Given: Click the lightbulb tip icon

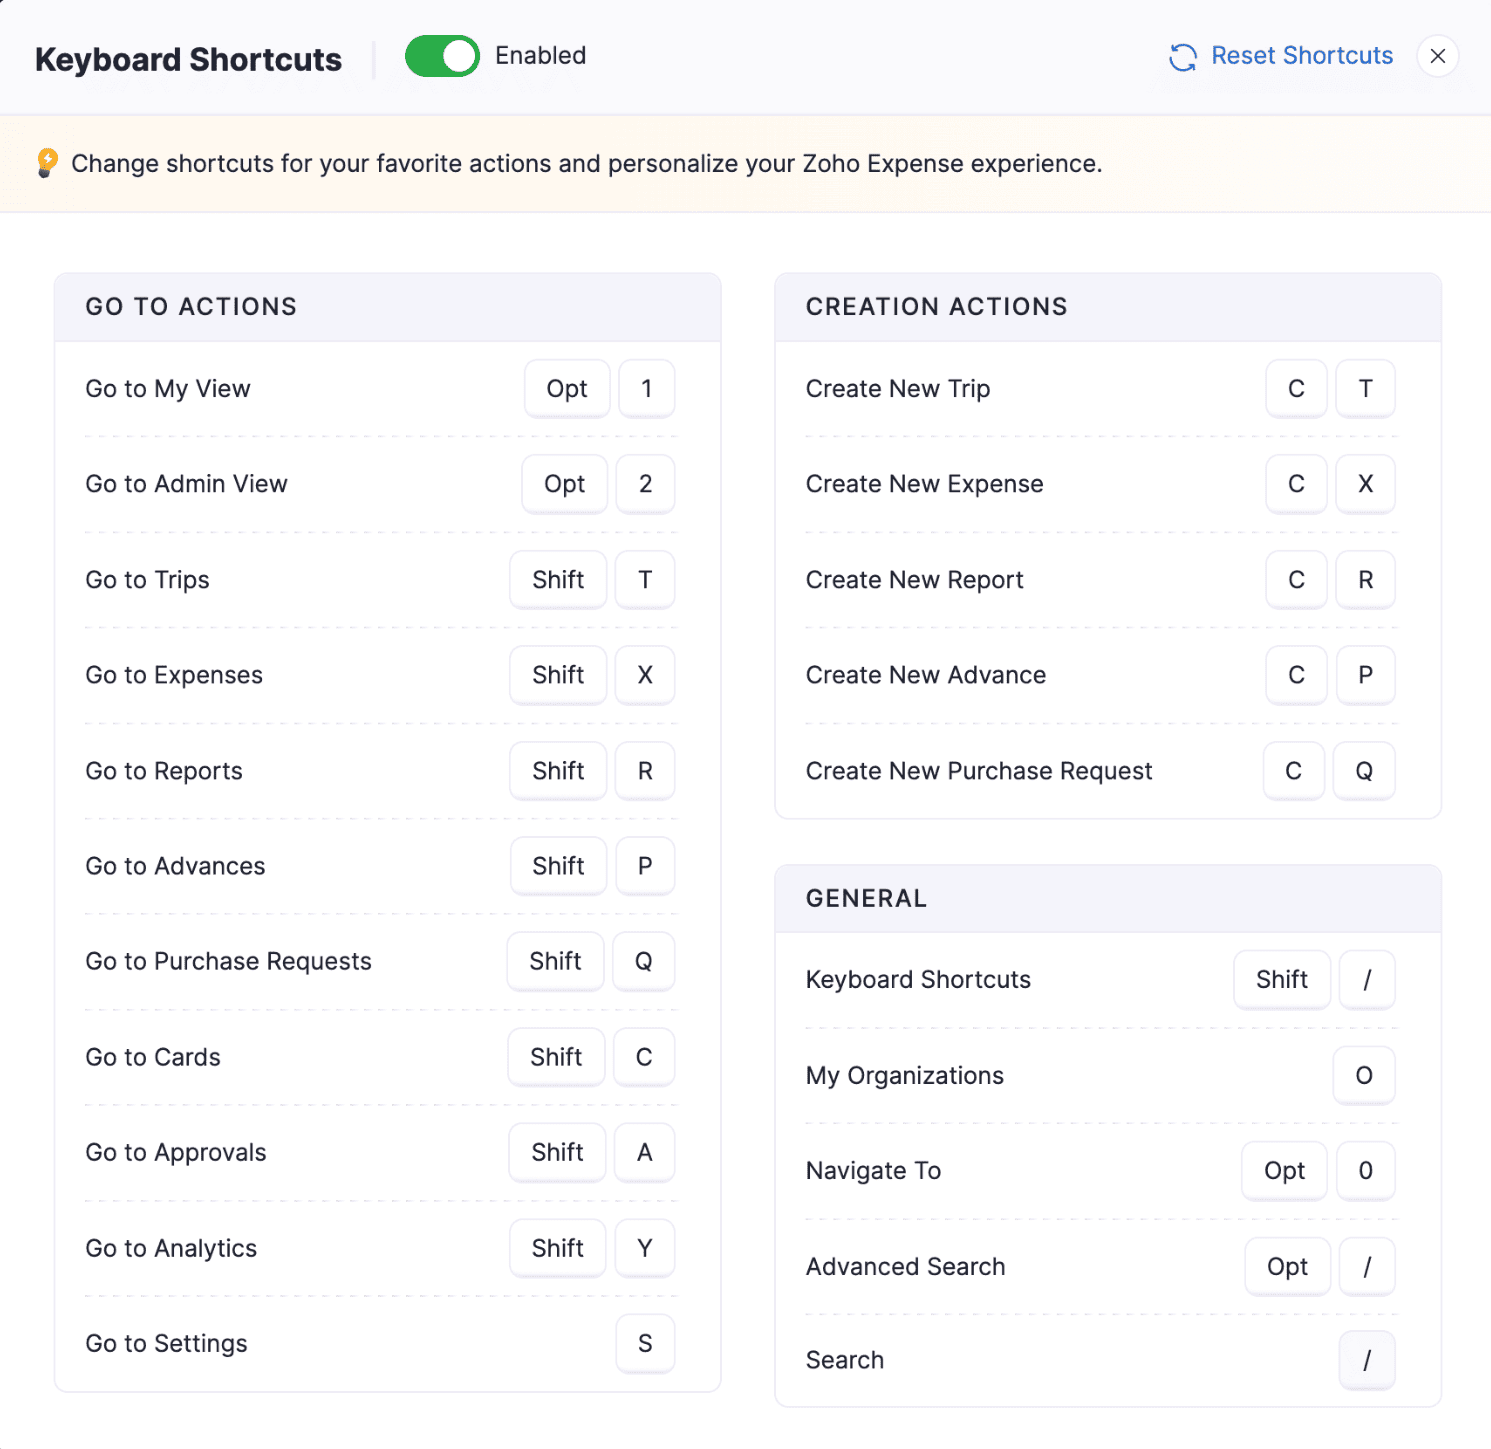Looking at the screenshot, I should click(47, 163).
